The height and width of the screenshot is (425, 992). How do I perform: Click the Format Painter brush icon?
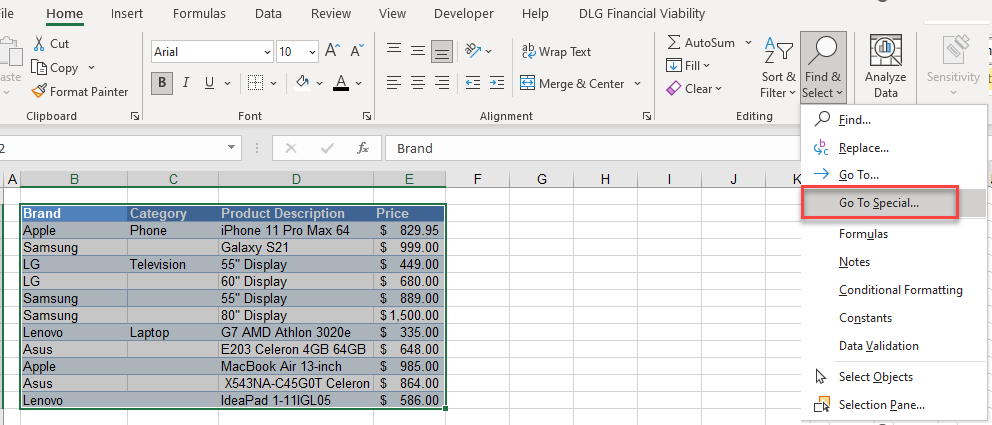pyautogui.click(x=39, y=92)
